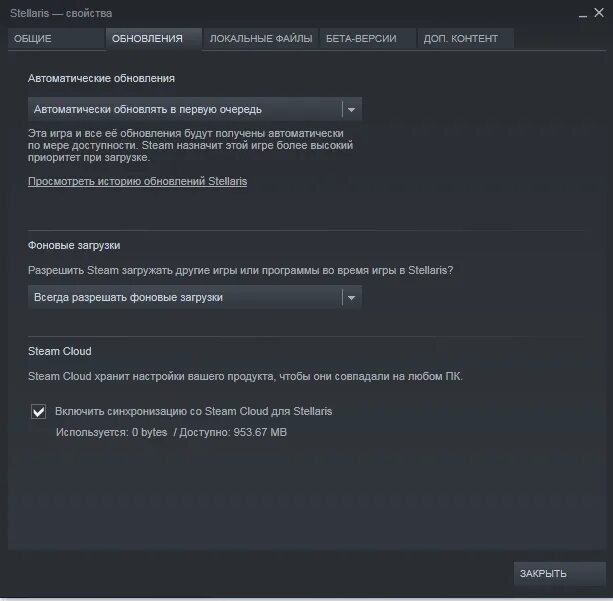This screenshot has width=613, height=601.
Task: Open the ДОП. КОНТЕНТ tab
Action: (465, 39)
